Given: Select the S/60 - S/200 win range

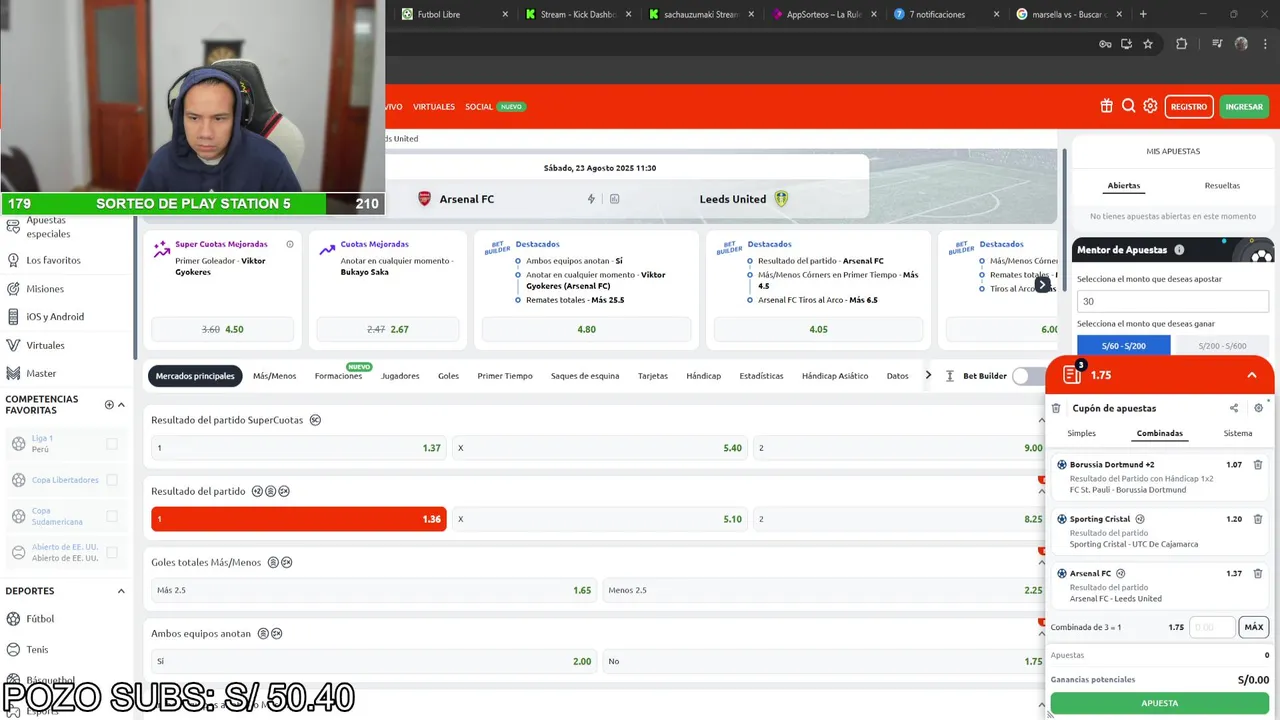Looking at the screenshot, I should click(1124, 346).
